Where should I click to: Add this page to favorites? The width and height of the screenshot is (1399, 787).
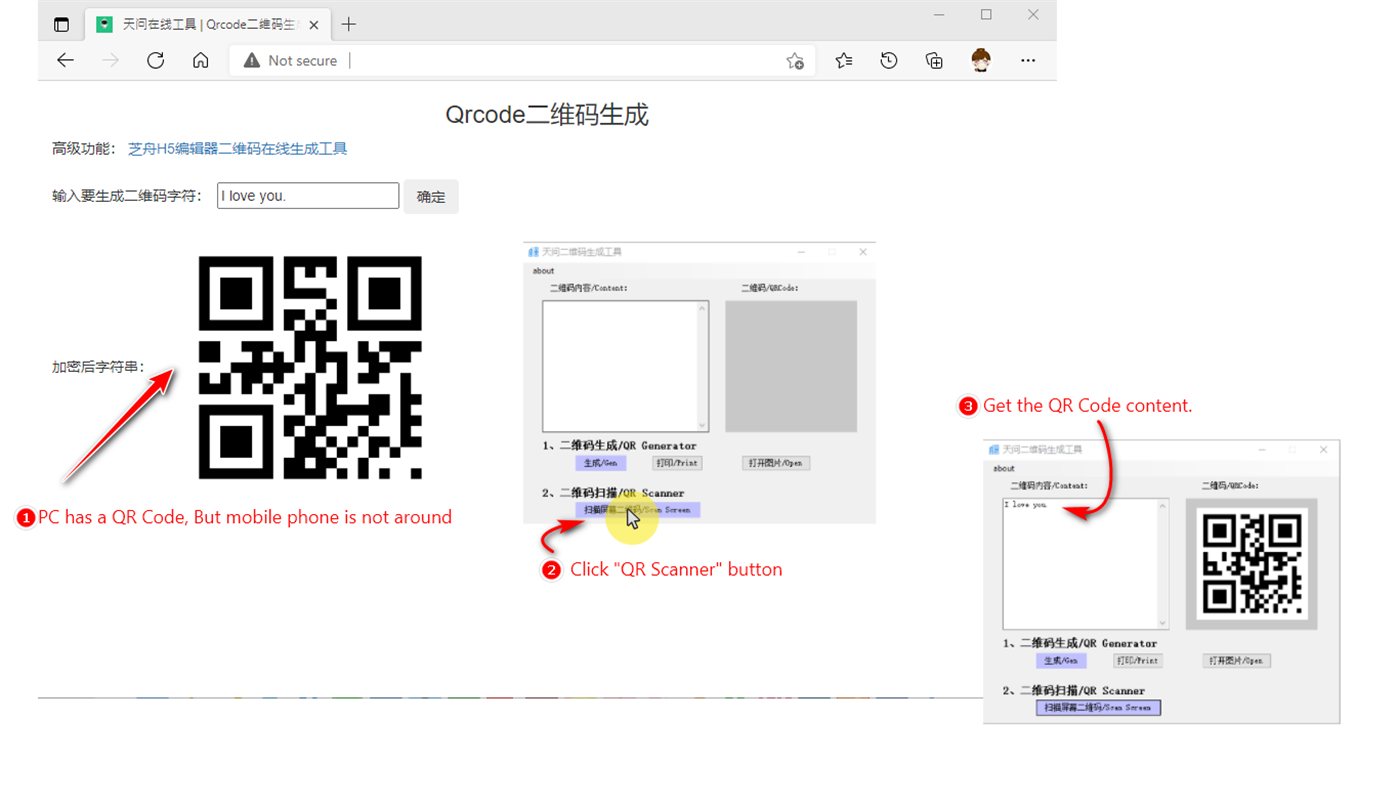point(795,61)
